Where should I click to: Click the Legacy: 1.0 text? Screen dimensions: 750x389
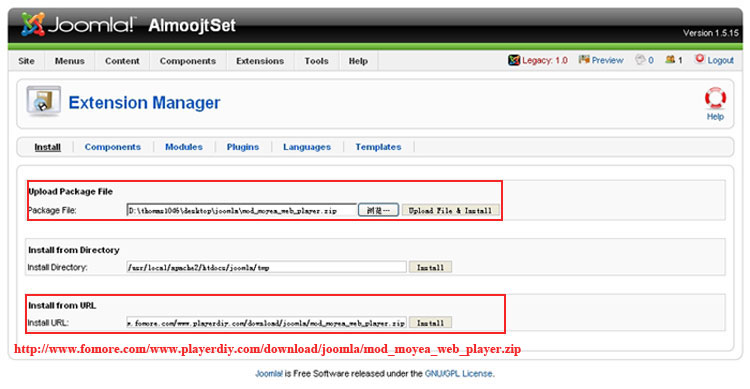[545, 60]
